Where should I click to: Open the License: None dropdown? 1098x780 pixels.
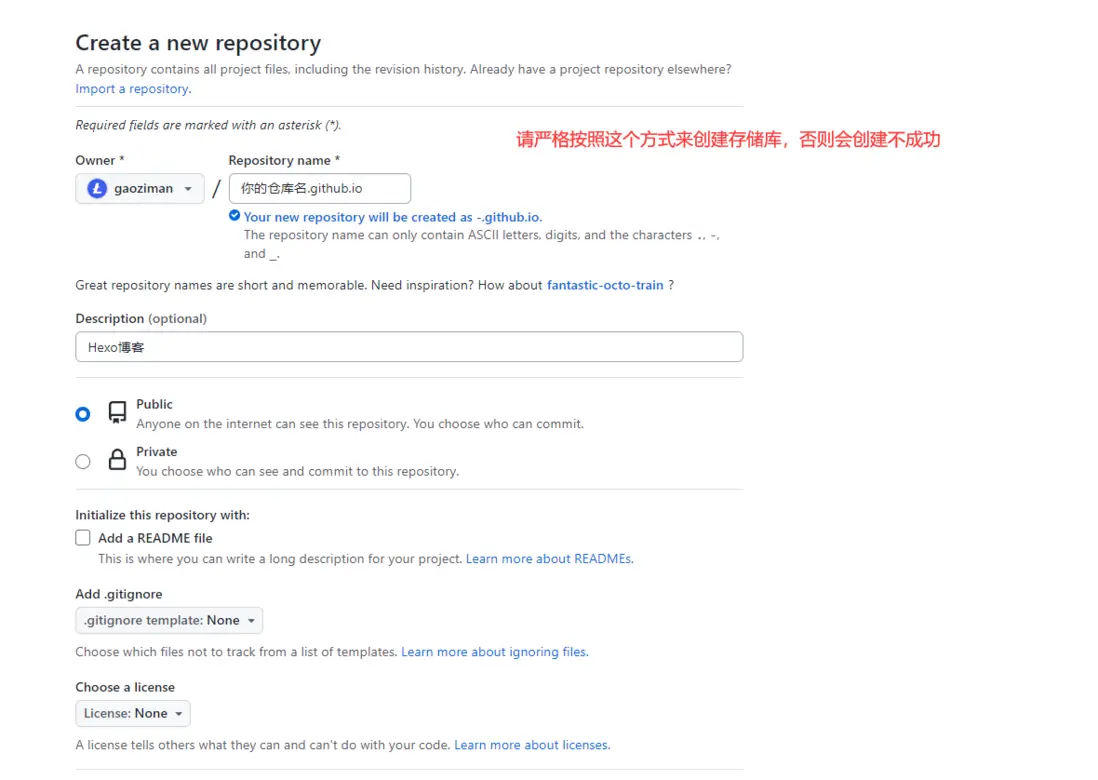(133, 713)
